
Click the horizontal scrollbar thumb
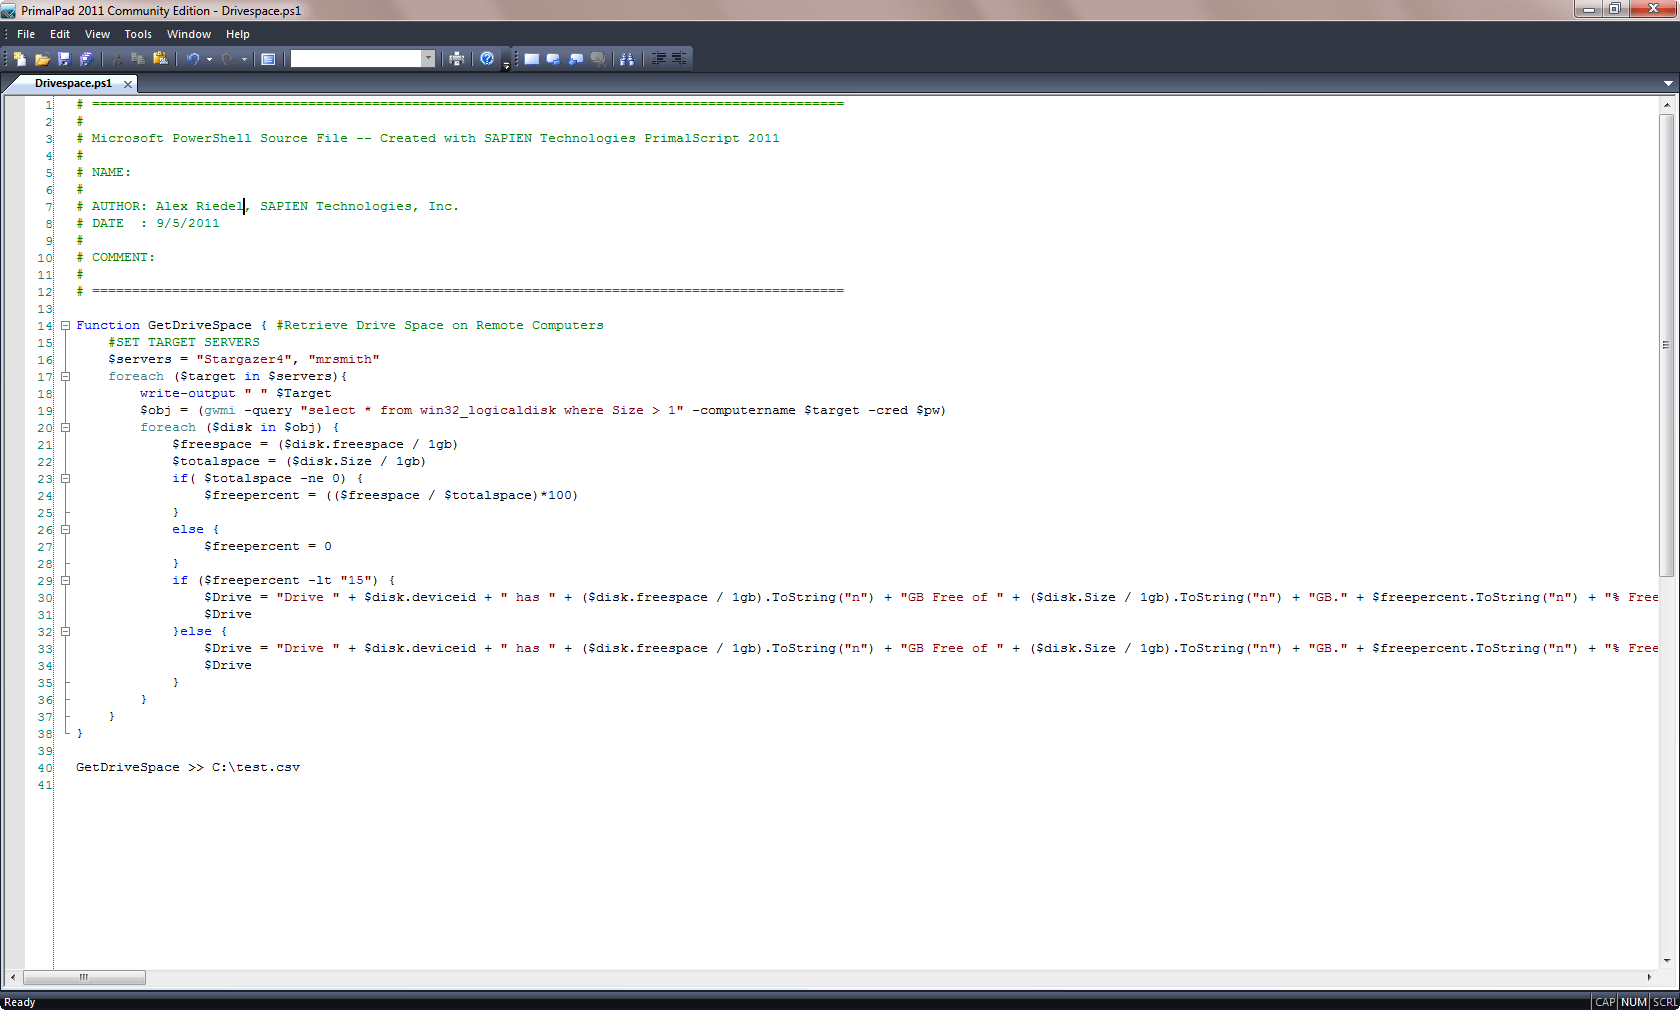pyautogui.click(x=85, y=978)
